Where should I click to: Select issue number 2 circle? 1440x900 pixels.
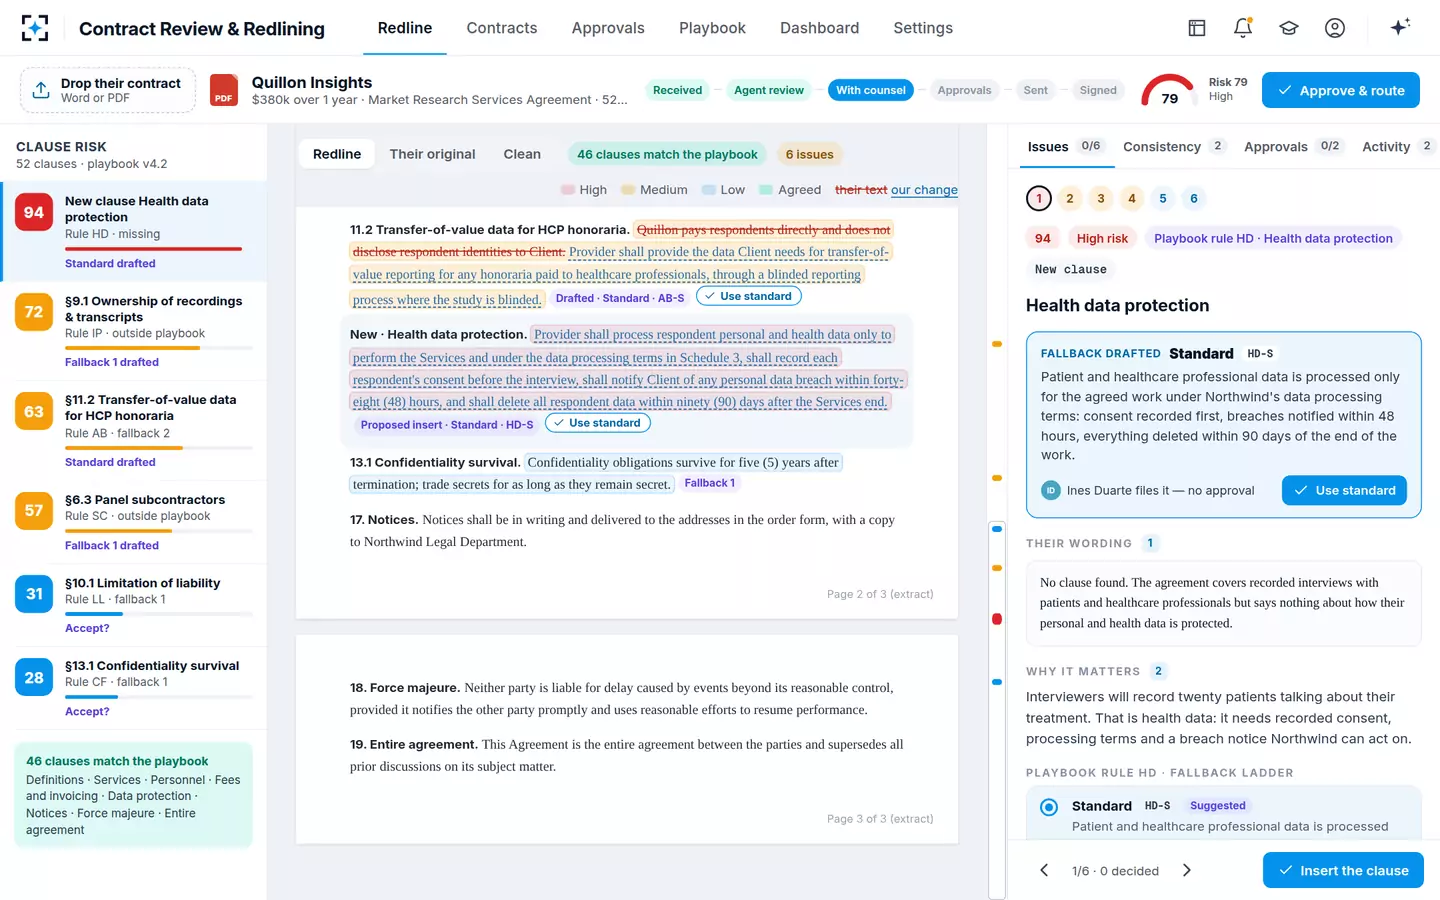(x=1070, y=198)
